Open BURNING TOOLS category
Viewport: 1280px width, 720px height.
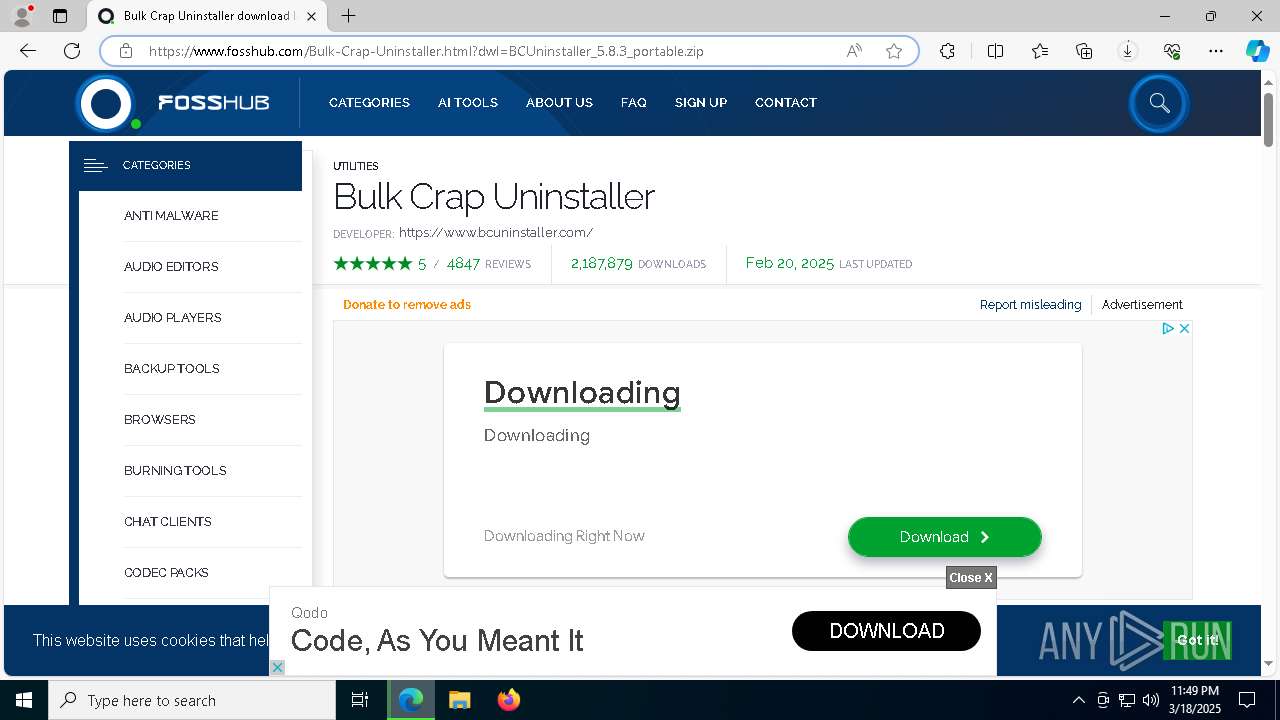175,471
